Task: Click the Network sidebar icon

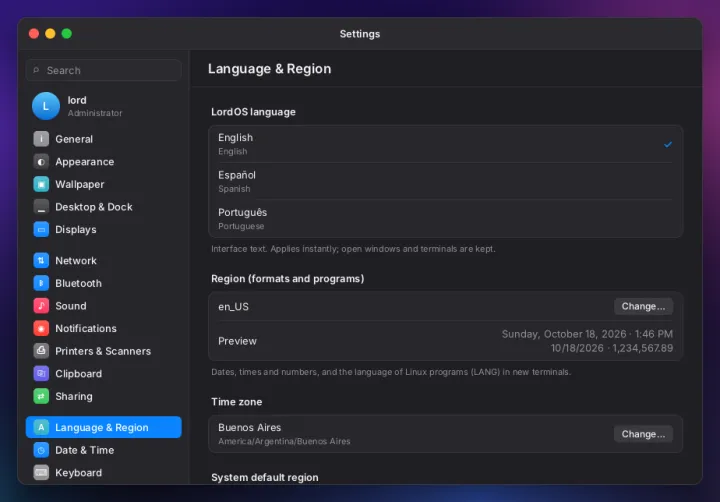Action: (x=41, y=260)
